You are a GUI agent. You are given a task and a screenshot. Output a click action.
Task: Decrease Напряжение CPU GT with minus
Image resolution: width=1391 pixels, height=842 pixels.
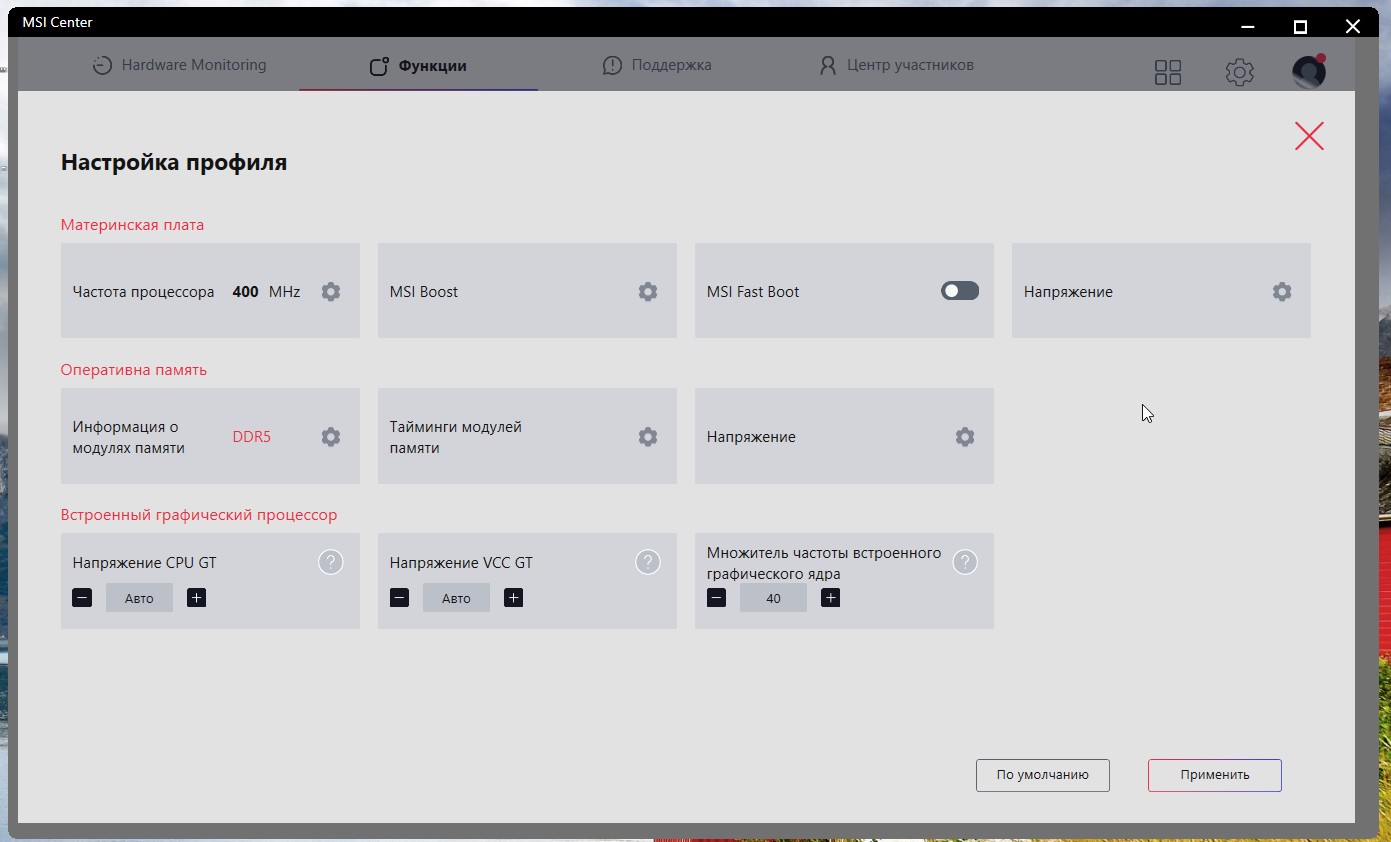tap(82, 598)
